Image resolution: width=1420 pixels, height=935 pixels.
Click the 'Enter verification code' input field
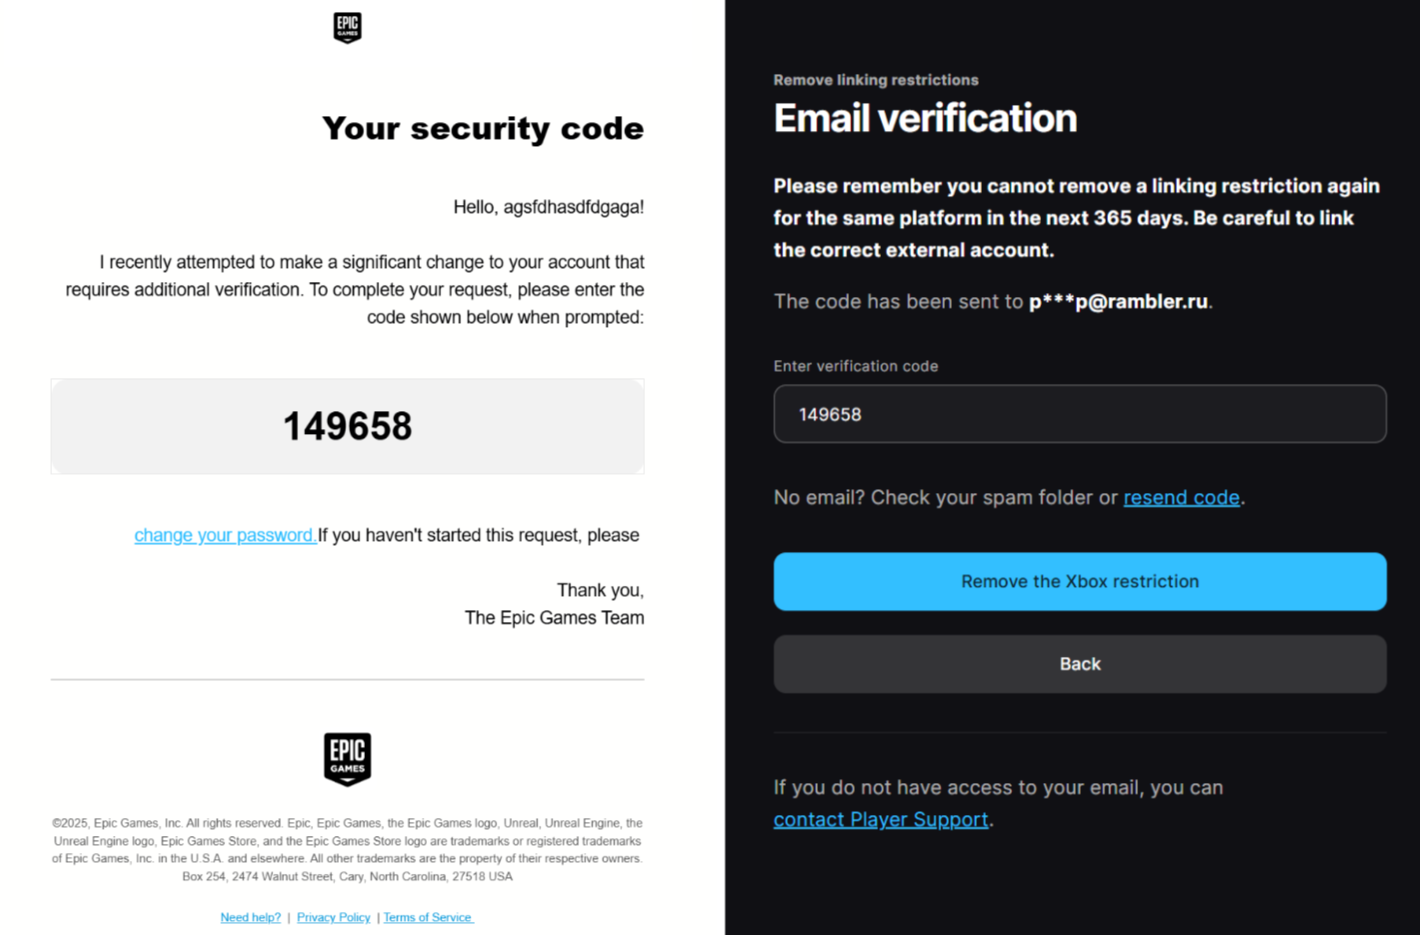(1079, 414)
